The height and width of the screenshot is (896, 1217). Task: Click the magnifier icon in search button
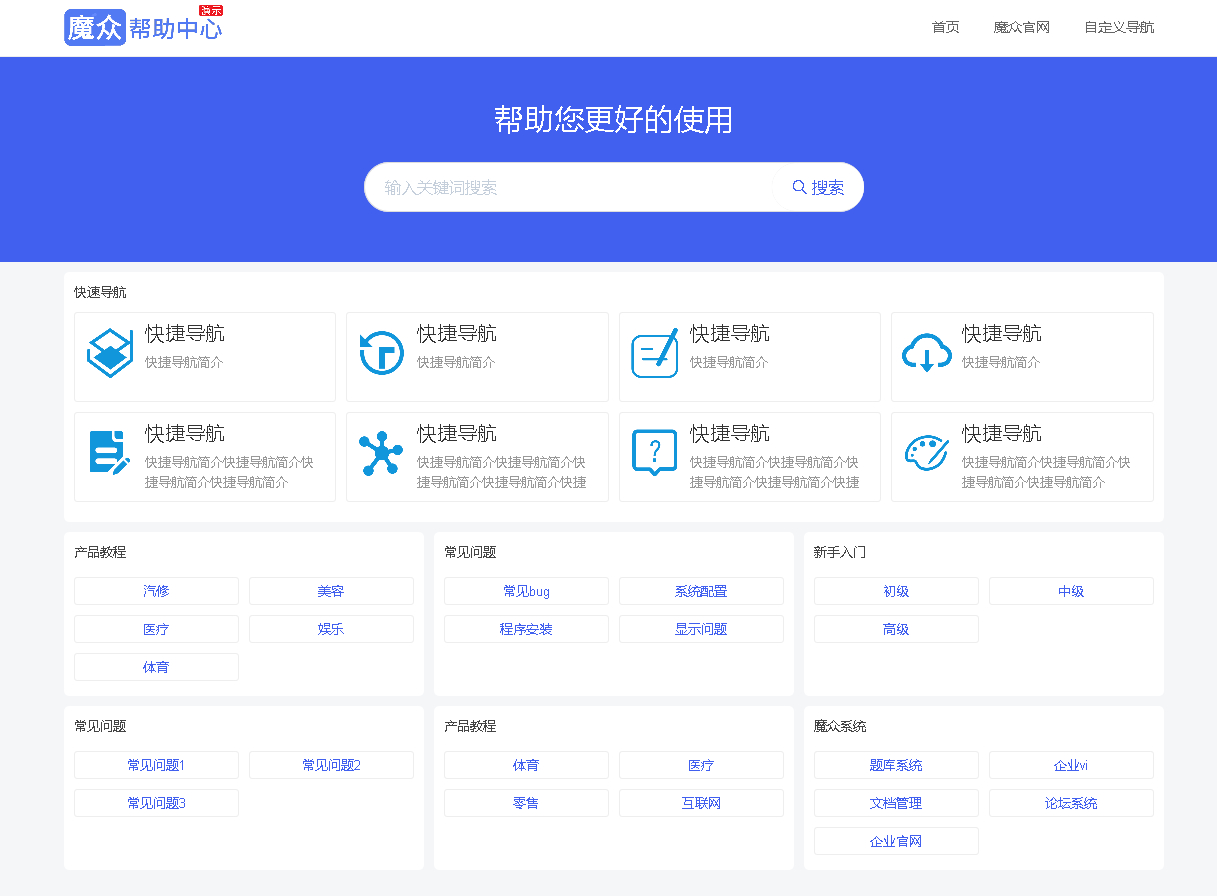(799, 187)
